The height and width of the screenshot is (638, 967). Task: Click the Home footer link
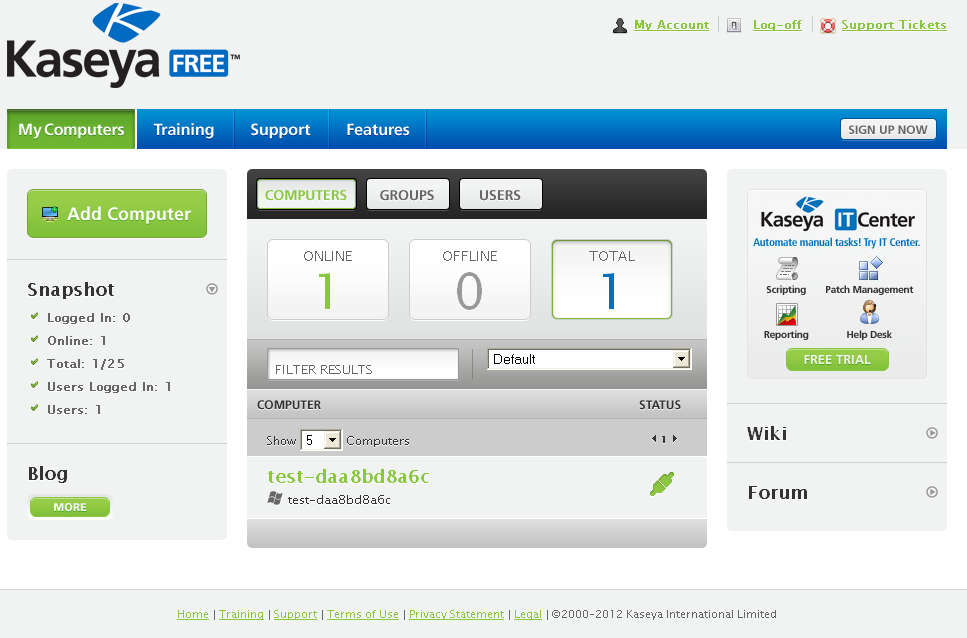click(x=192, y=614)
